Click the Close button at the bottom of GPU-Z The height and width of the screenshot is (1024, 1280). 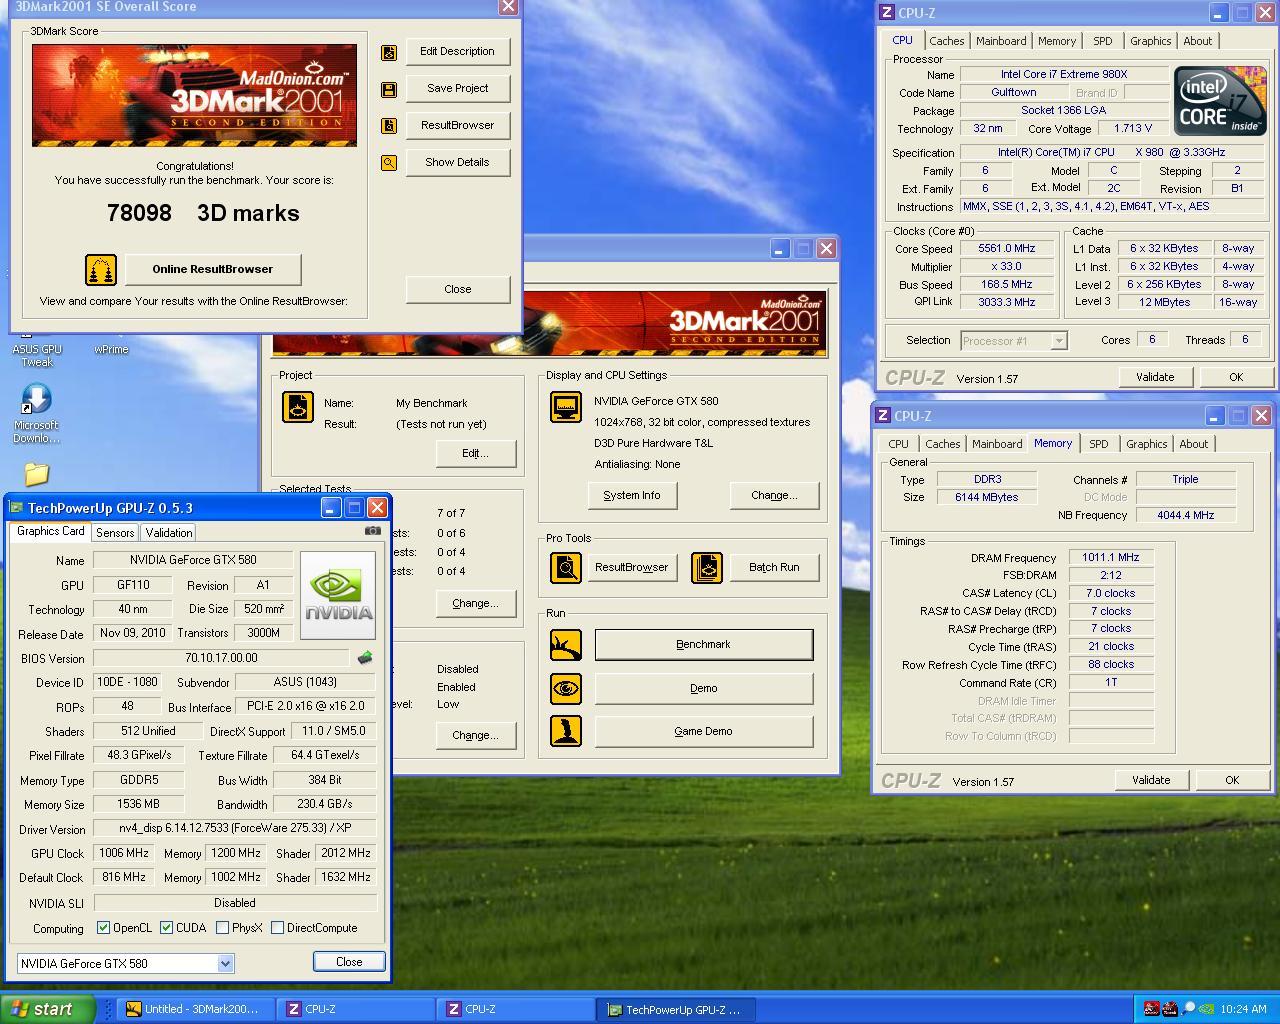click(349, 962)
